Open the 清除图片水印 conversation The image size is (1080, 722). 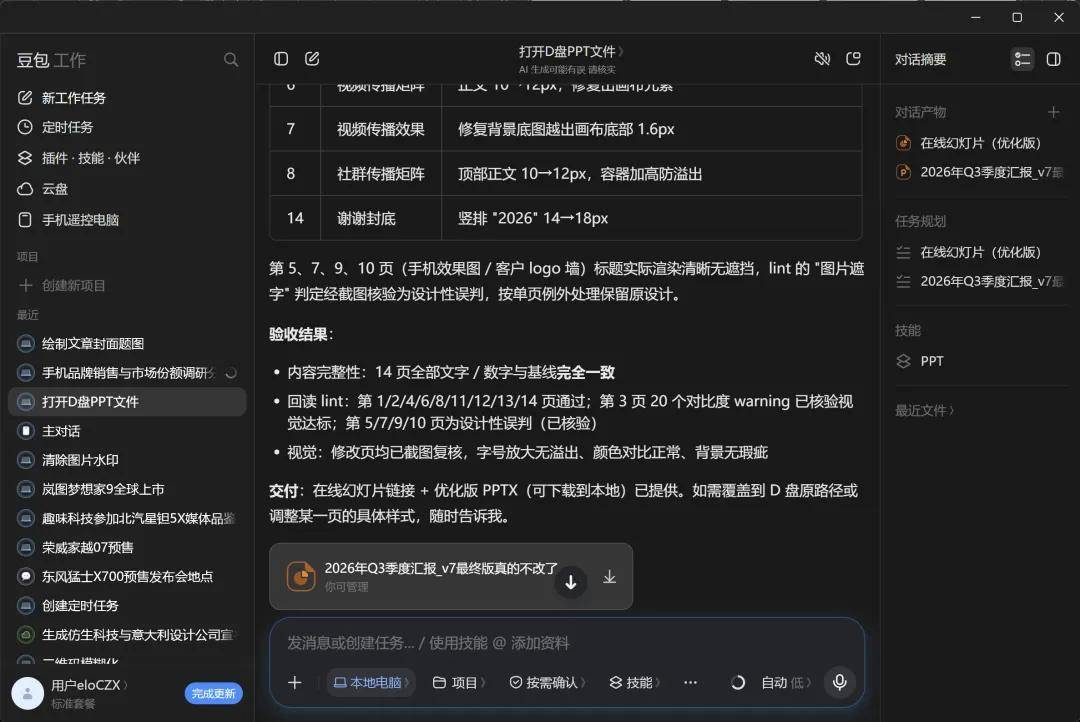127,460
